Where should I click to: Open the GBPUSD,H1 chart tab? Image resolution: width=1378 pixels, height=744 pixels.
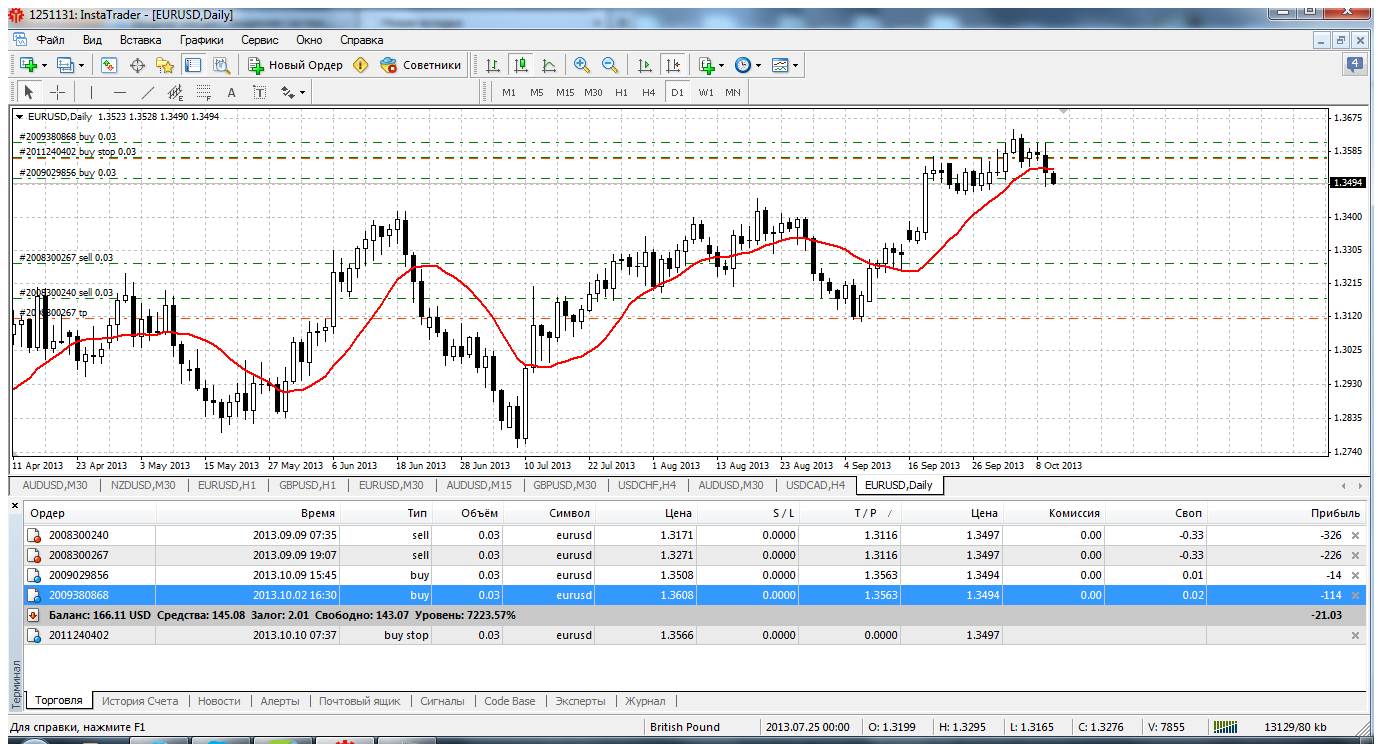pyautogui.click(x=307, y=485)
